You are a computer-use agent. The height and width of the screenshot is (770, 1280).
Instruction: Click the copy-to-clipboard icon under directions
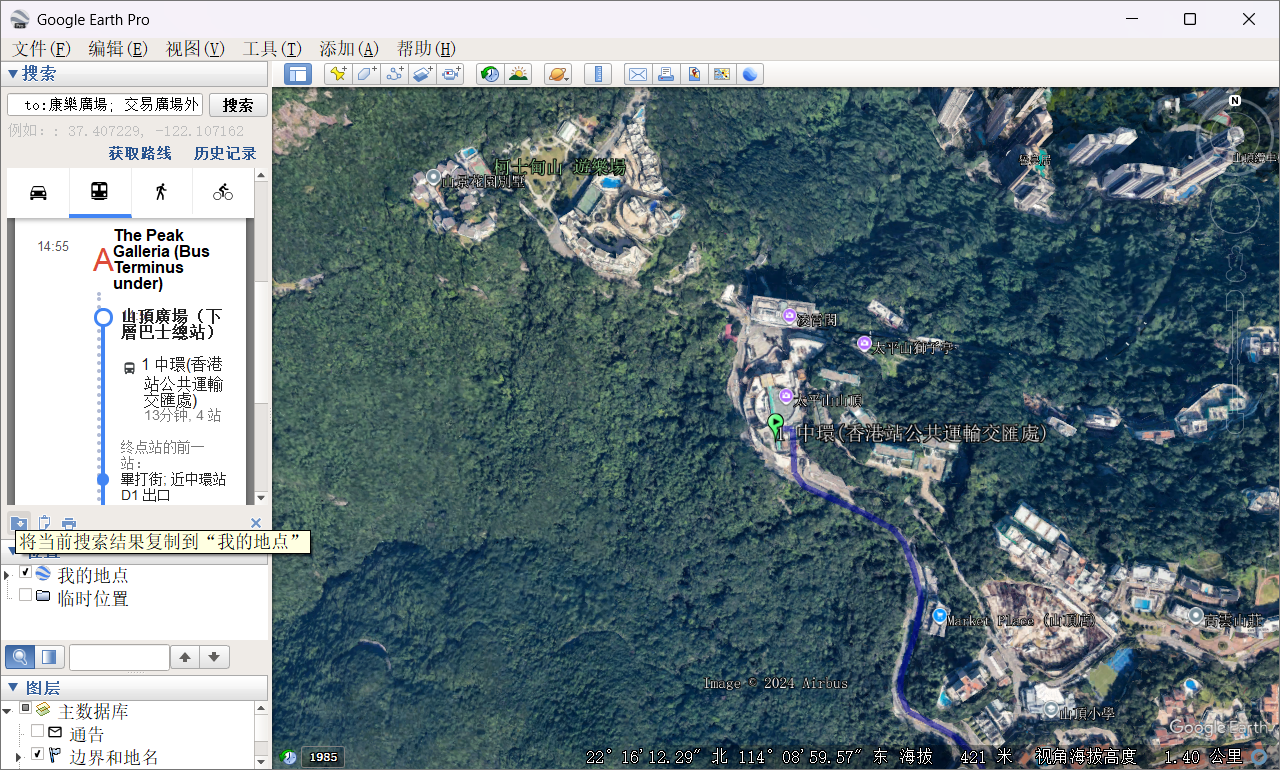pos(44,522)
